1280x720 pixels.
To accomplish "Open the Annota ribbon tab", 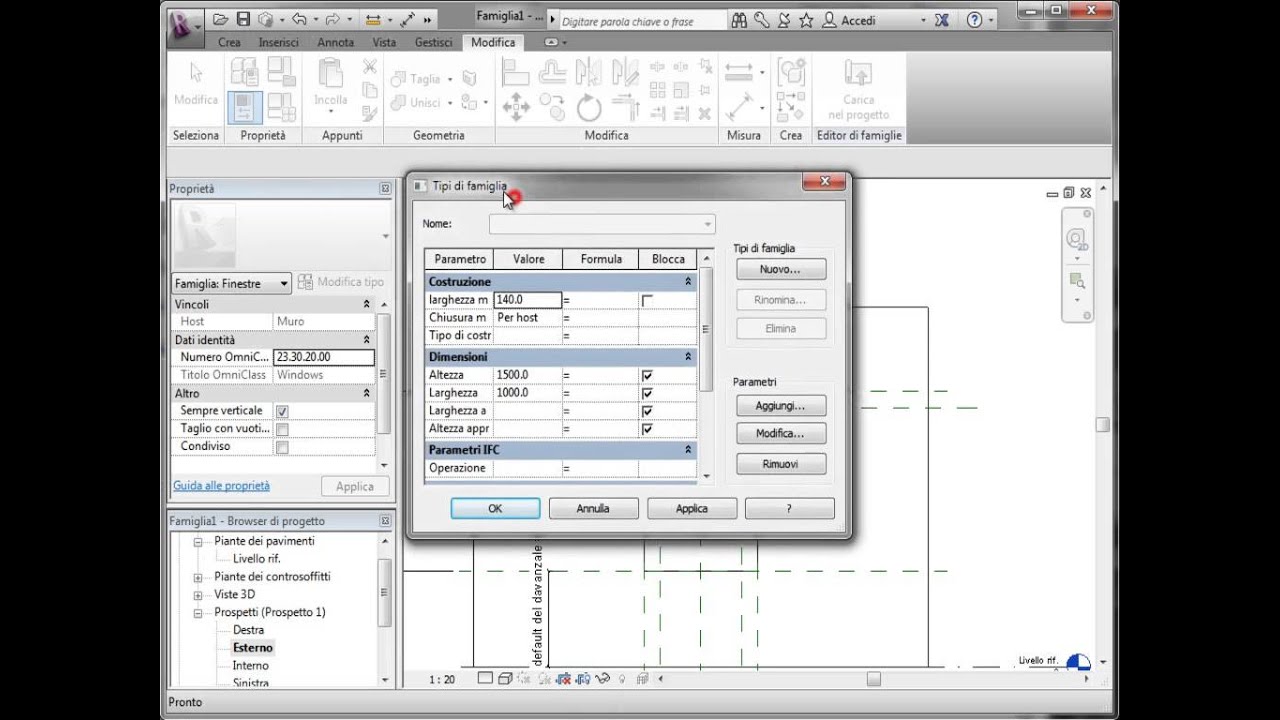I will (336, 43).
